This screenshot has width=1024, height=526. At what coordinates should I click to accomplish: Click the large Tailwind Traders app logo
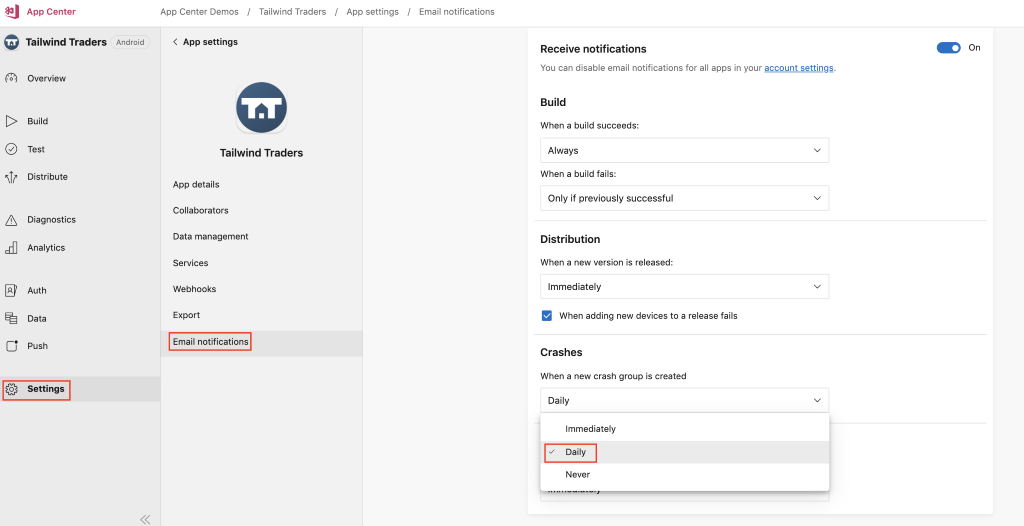click(261, 108)
